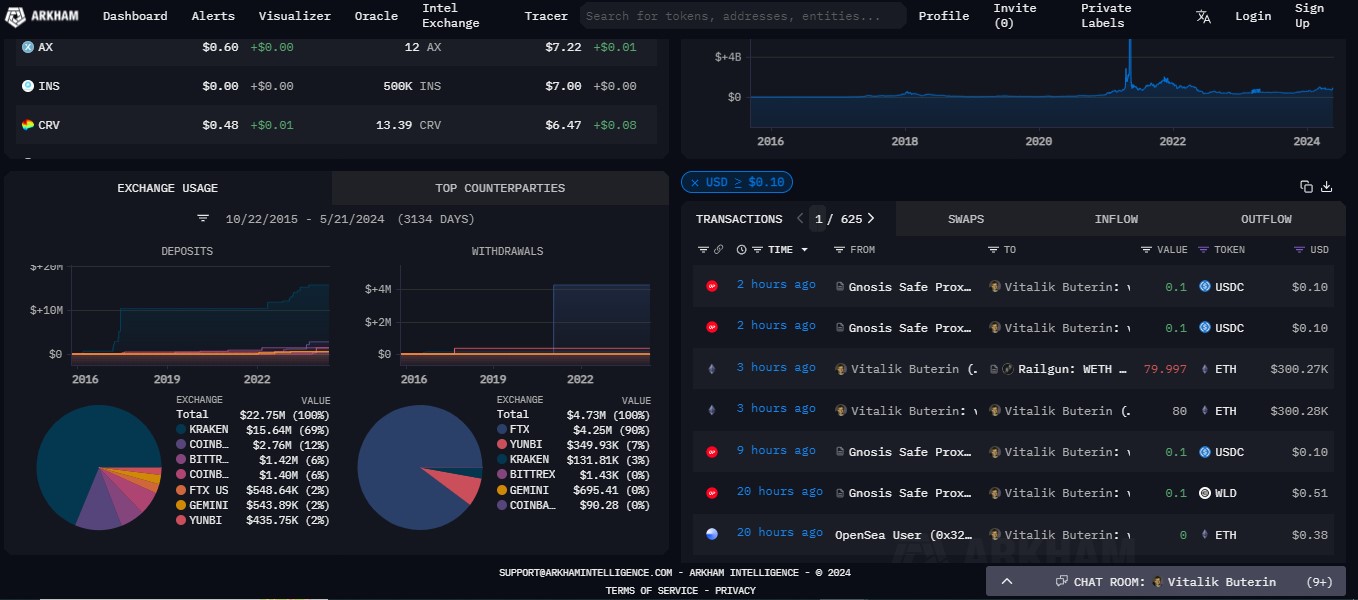Switch to Swaps tab
1358x600 pixels.
pos(966,219)
